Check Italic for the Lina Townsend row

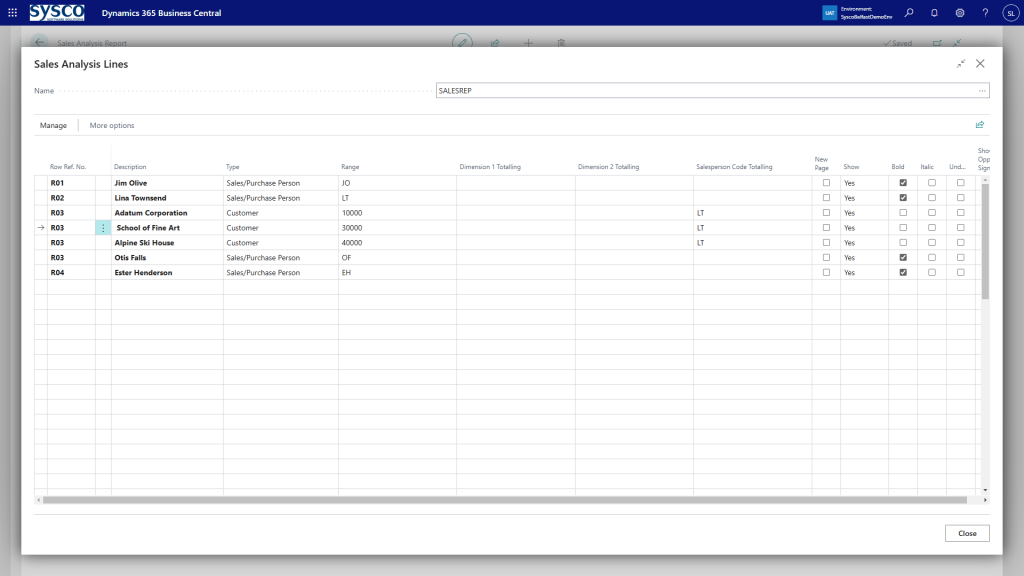[932, 198]
